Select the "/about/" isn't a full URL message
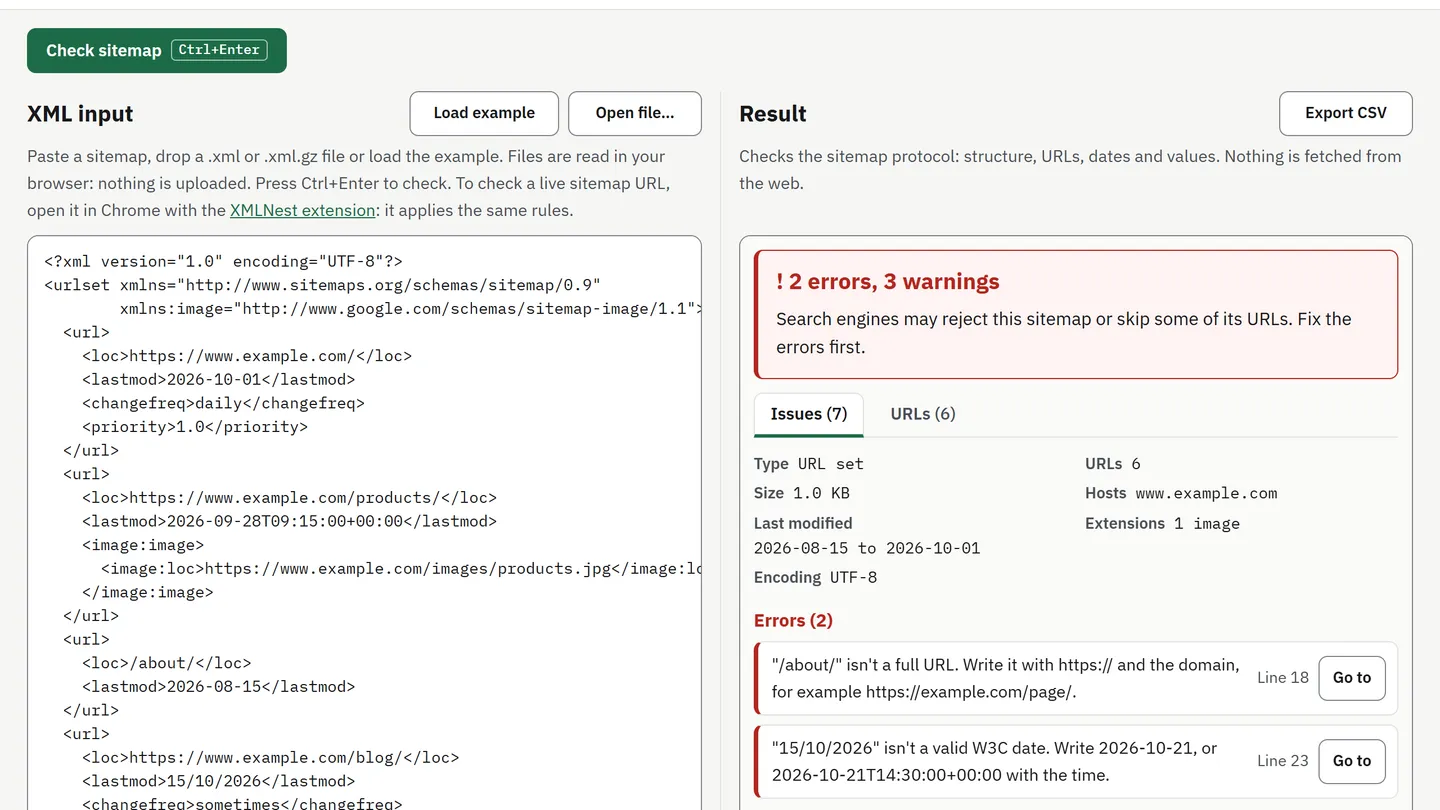 click(1006, 678)
